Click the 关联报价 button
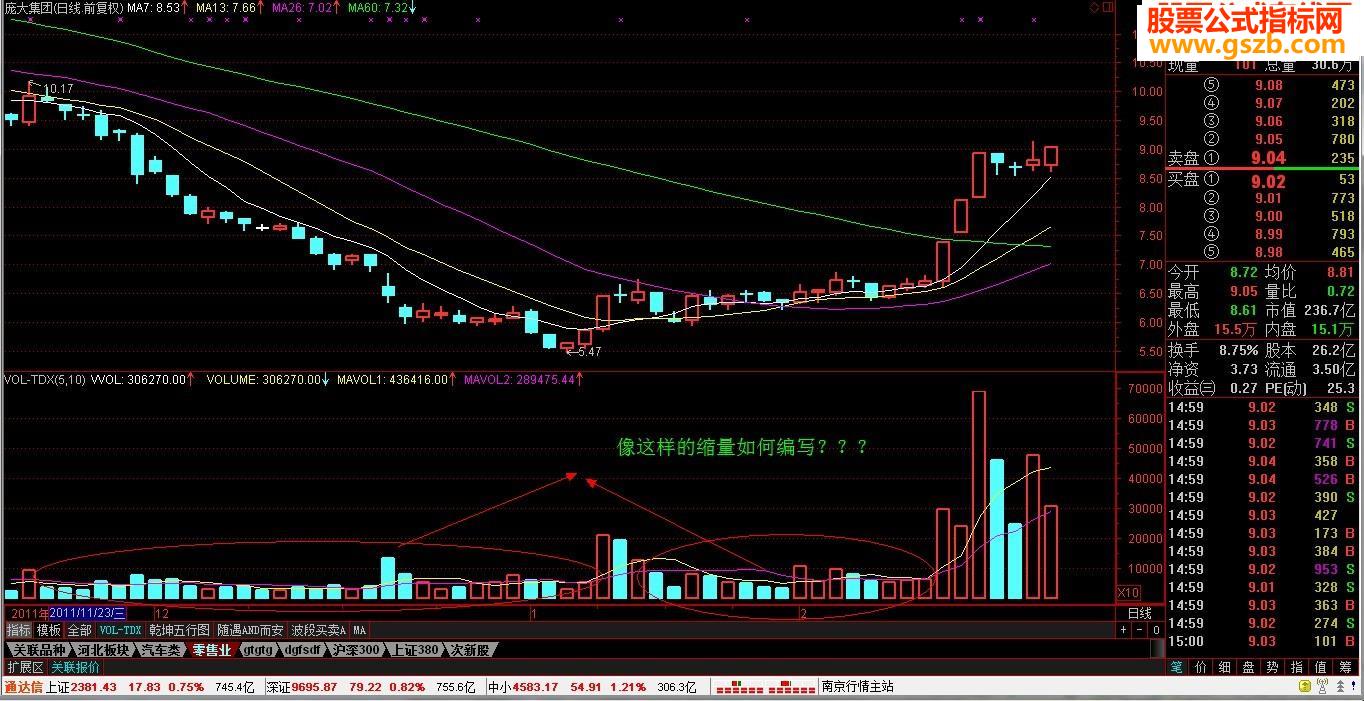This screenshot has height=701, width=1364. tap(75, 667)
